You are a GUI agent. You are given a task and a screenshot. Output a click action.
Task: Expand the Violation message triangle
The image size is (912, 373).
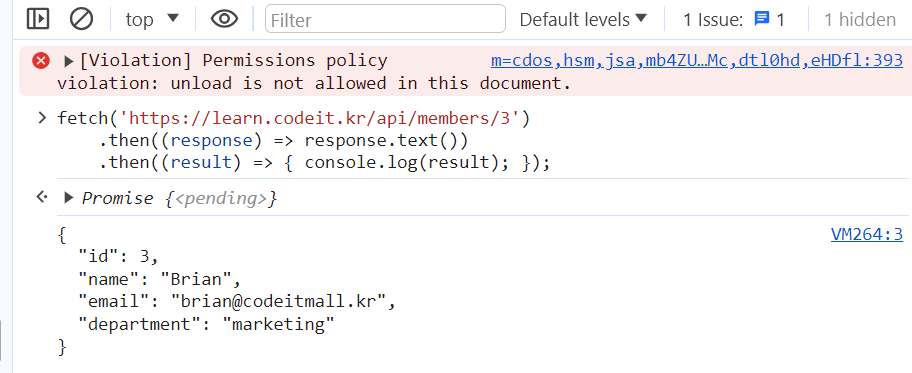(x=69, y=61)
